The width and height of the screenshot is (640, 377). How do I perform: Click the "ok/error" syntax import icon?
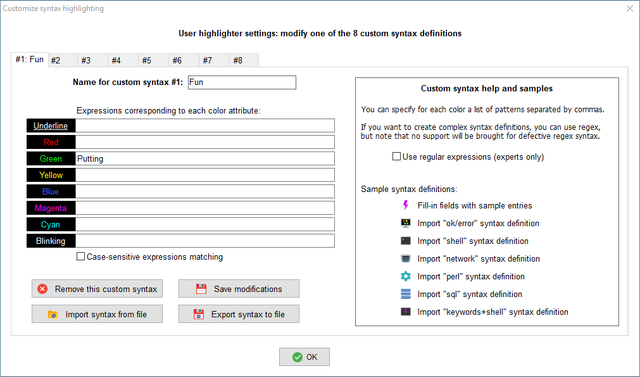click(x=405, y=223)
